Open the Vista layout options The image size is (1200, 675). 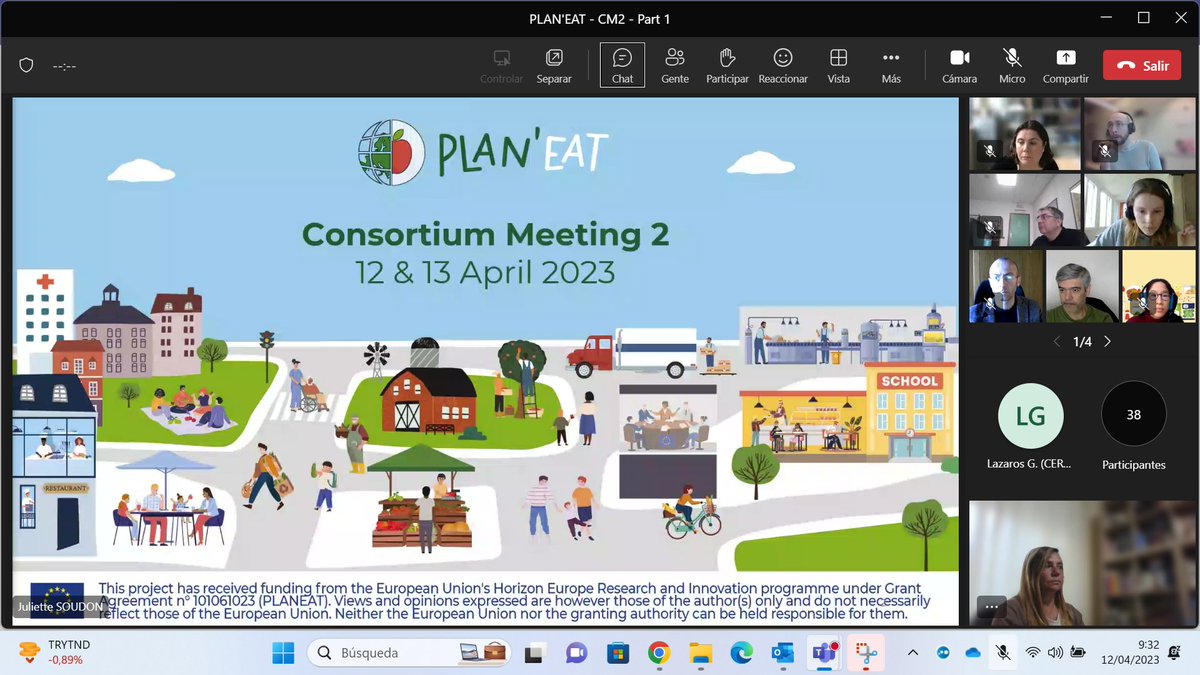839,65
